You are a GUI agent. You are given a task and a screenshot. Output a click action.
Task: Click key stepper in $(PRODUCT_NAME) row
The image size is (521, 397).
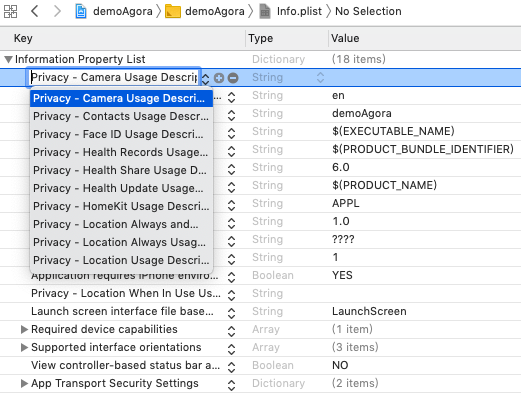coord(231,187)
